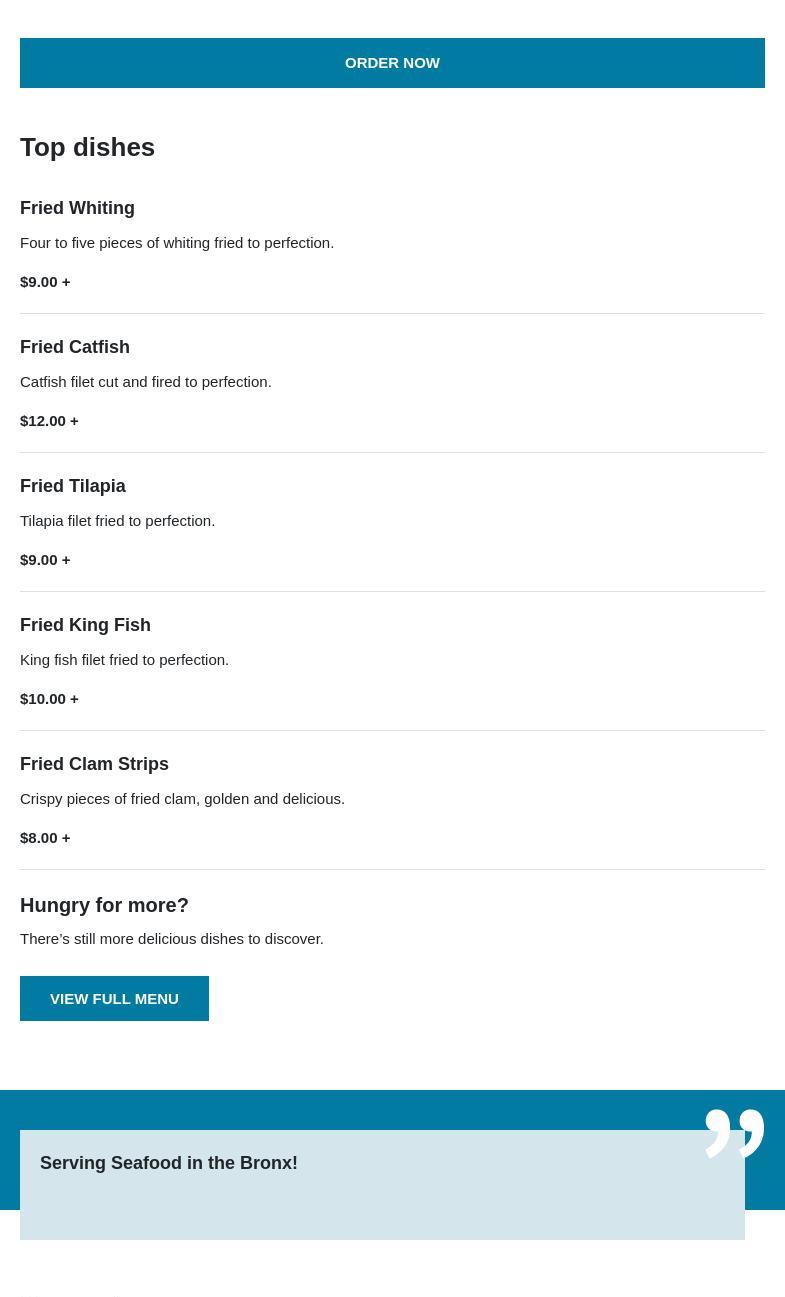Screen dimensions: 785x1297
Task: Click the Fried Whiting $9.00 + price
Action: point(45,281)
